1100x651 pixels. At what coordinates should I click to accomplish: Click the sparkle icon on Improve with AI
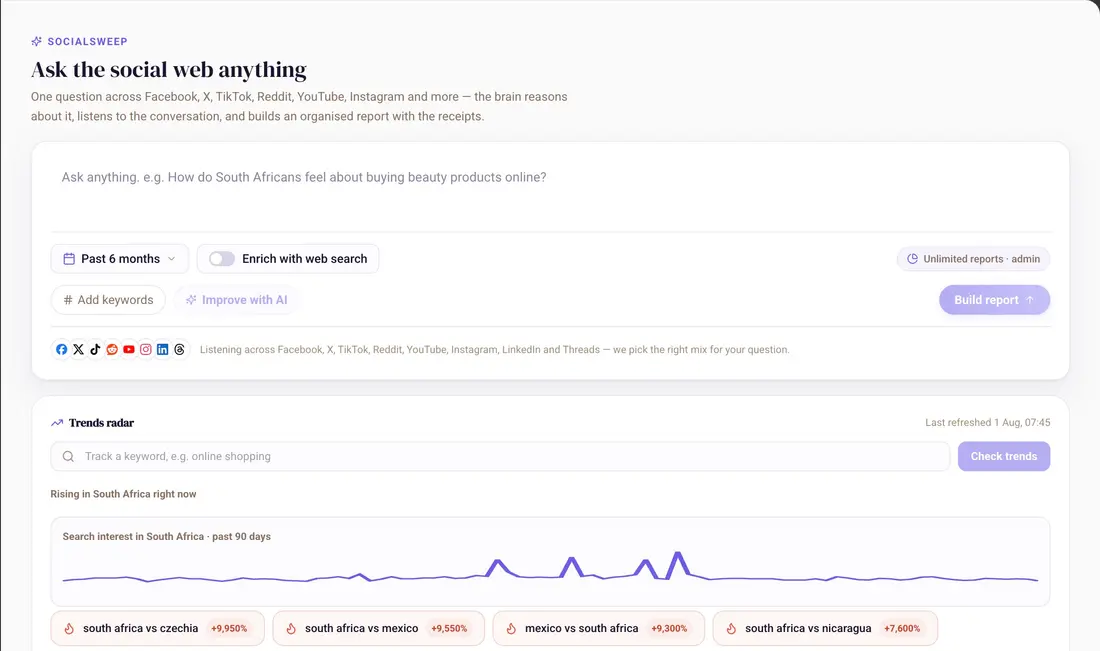(191, 300)
